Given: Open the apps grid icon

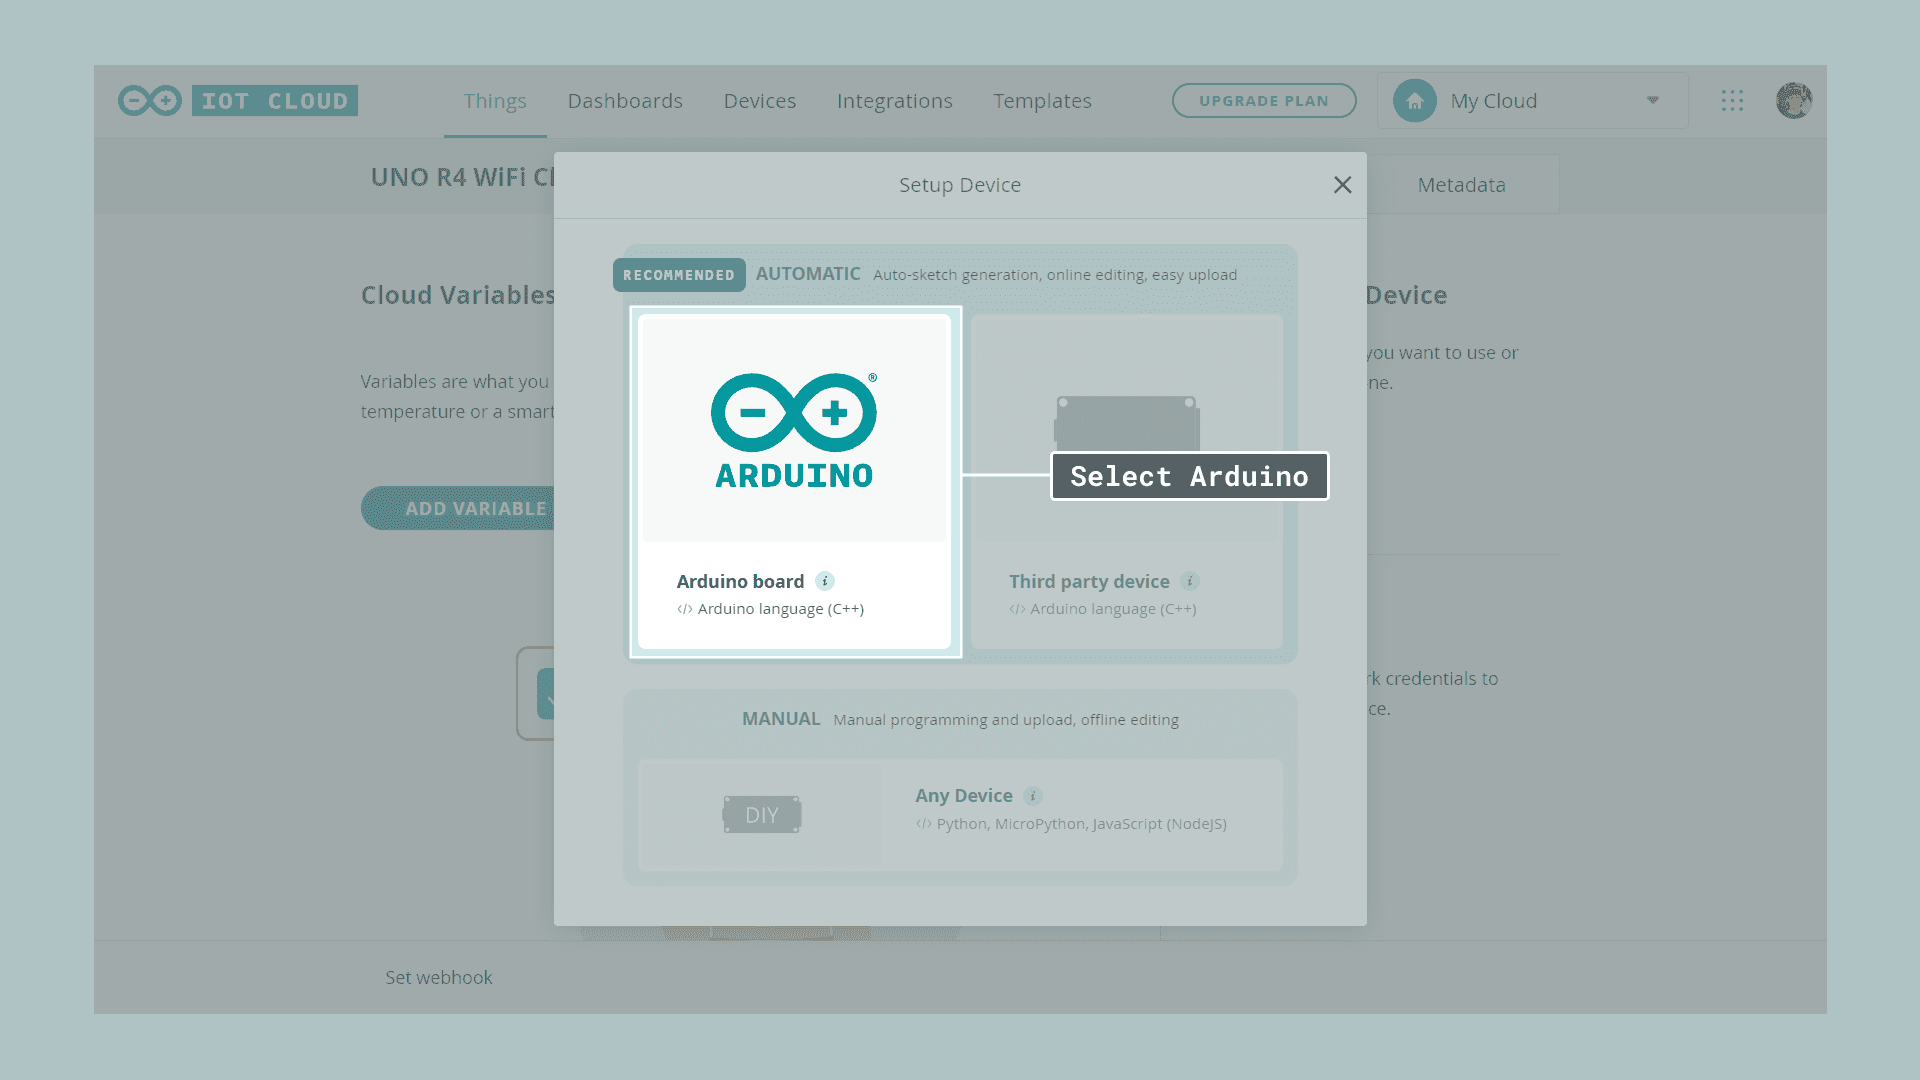Looking at the screenshot, I should [1732, 101].
